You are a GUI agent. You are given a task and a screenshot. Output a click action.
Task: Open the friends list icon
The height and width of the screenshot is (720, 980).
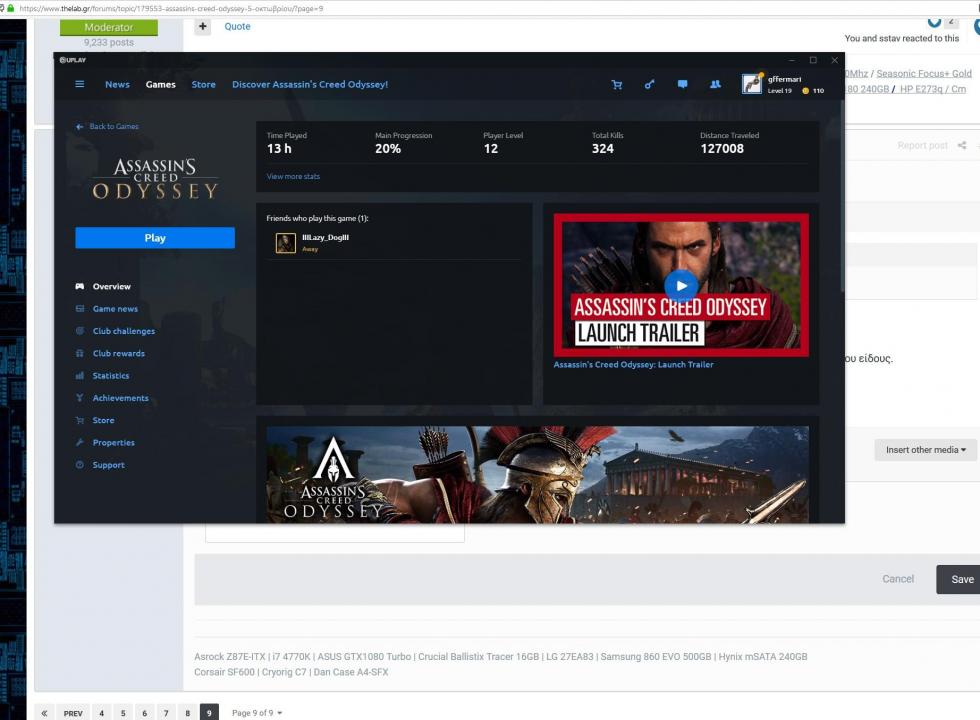715,84
